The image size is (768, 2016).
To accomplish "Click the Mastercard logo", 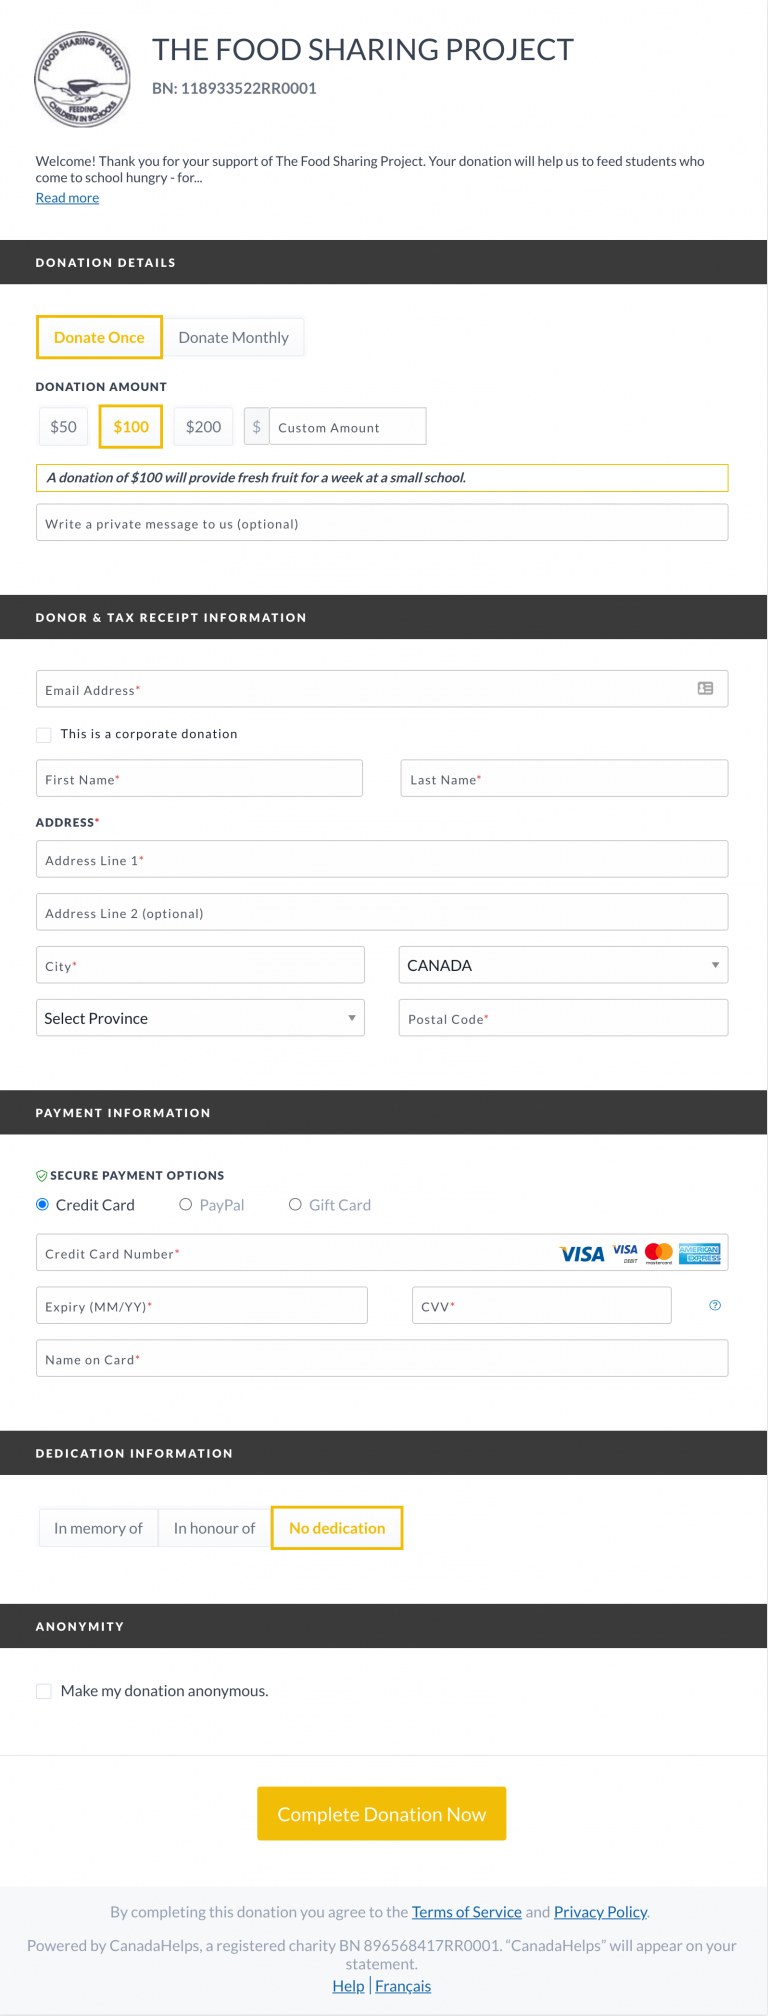I will [659, 1253].
